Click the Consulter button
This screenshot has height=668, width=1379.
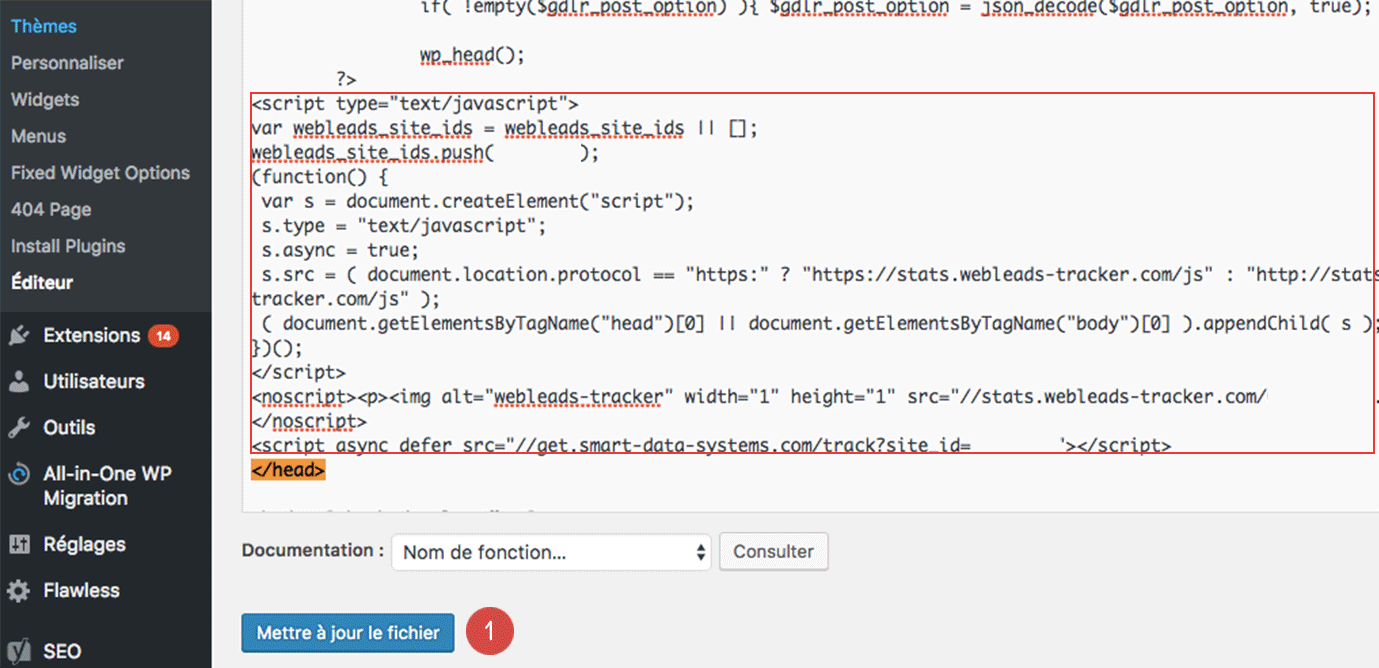pyautogui.click(x=773, y=551)
